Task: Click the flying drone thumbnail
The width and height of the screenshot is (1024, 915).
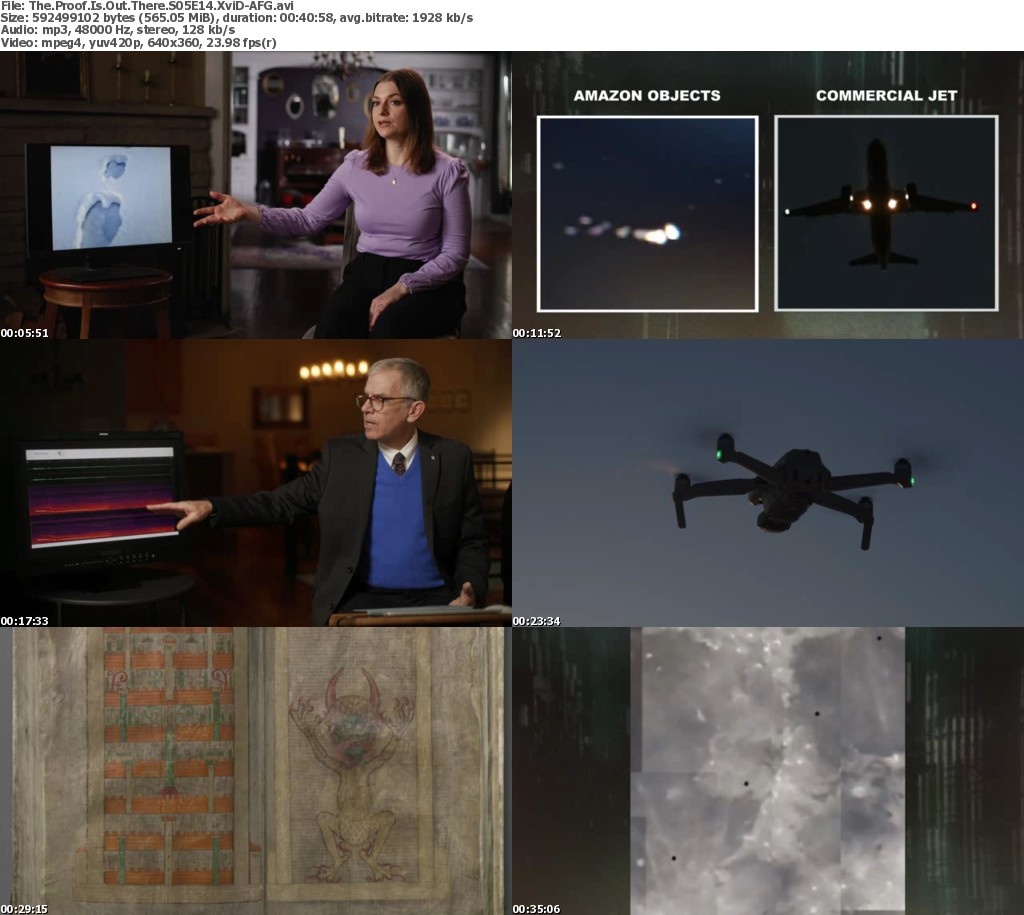Action: [767, 483]
